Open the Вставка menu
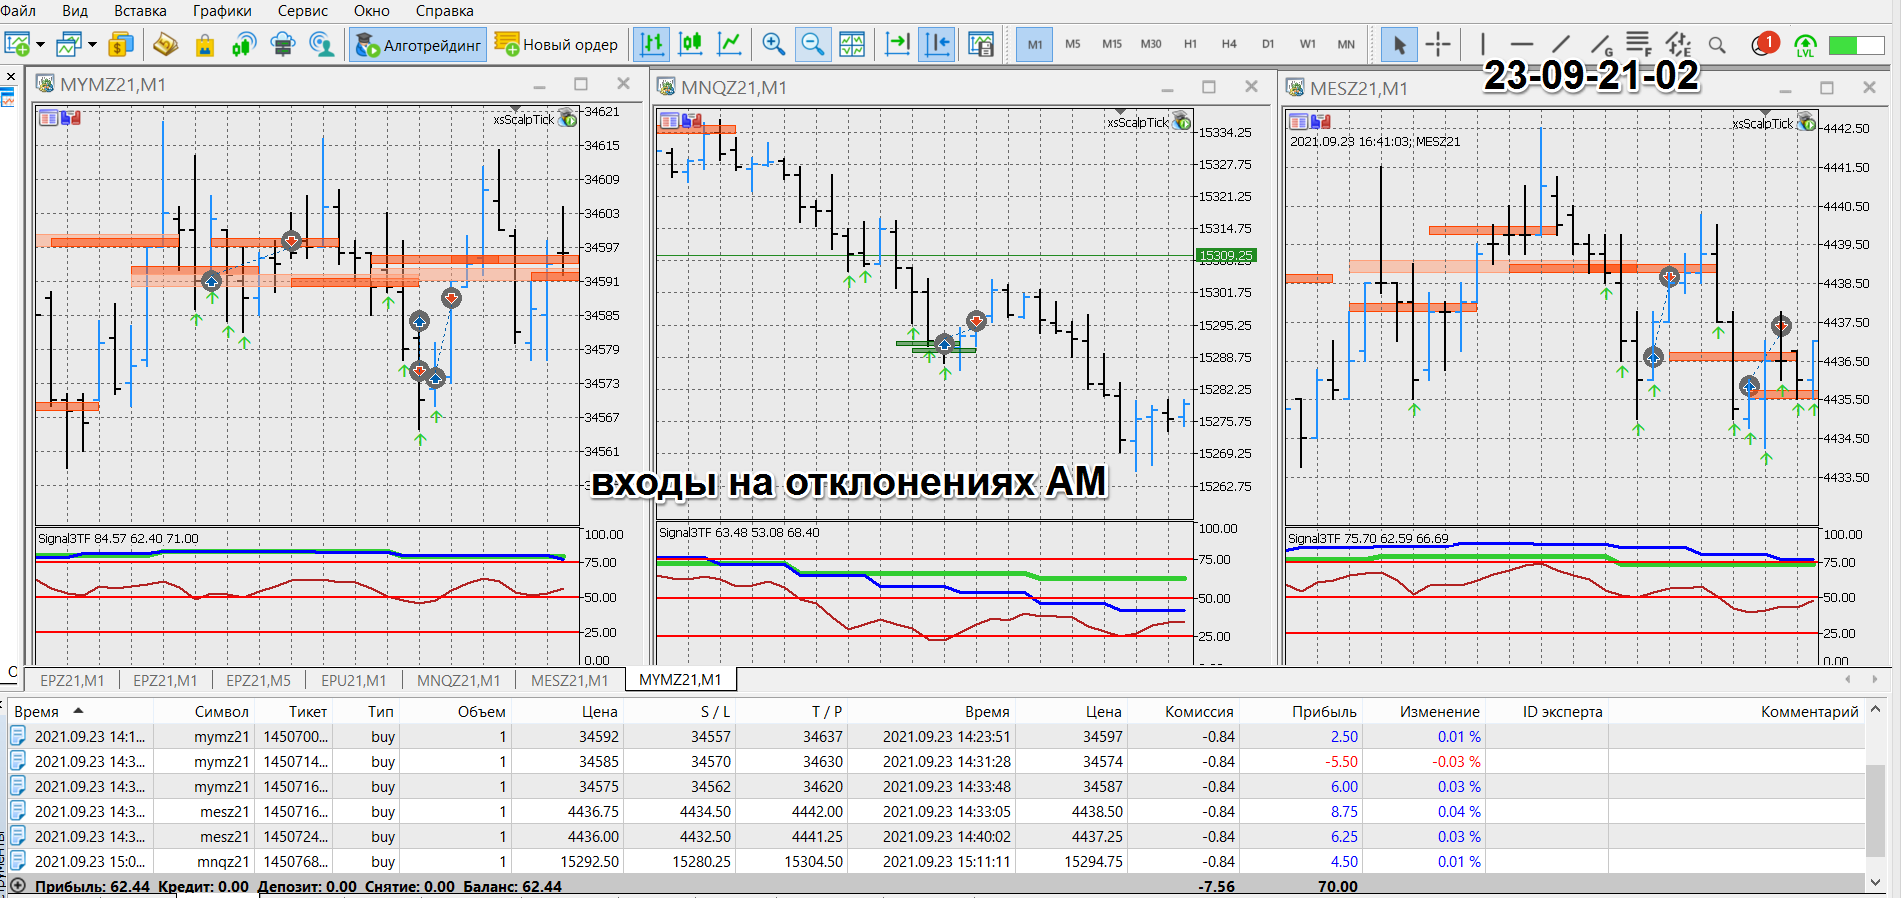Image resolution: width=1901 pixels, height=898 pixels. pyautogui.click(x=140, y=11)
